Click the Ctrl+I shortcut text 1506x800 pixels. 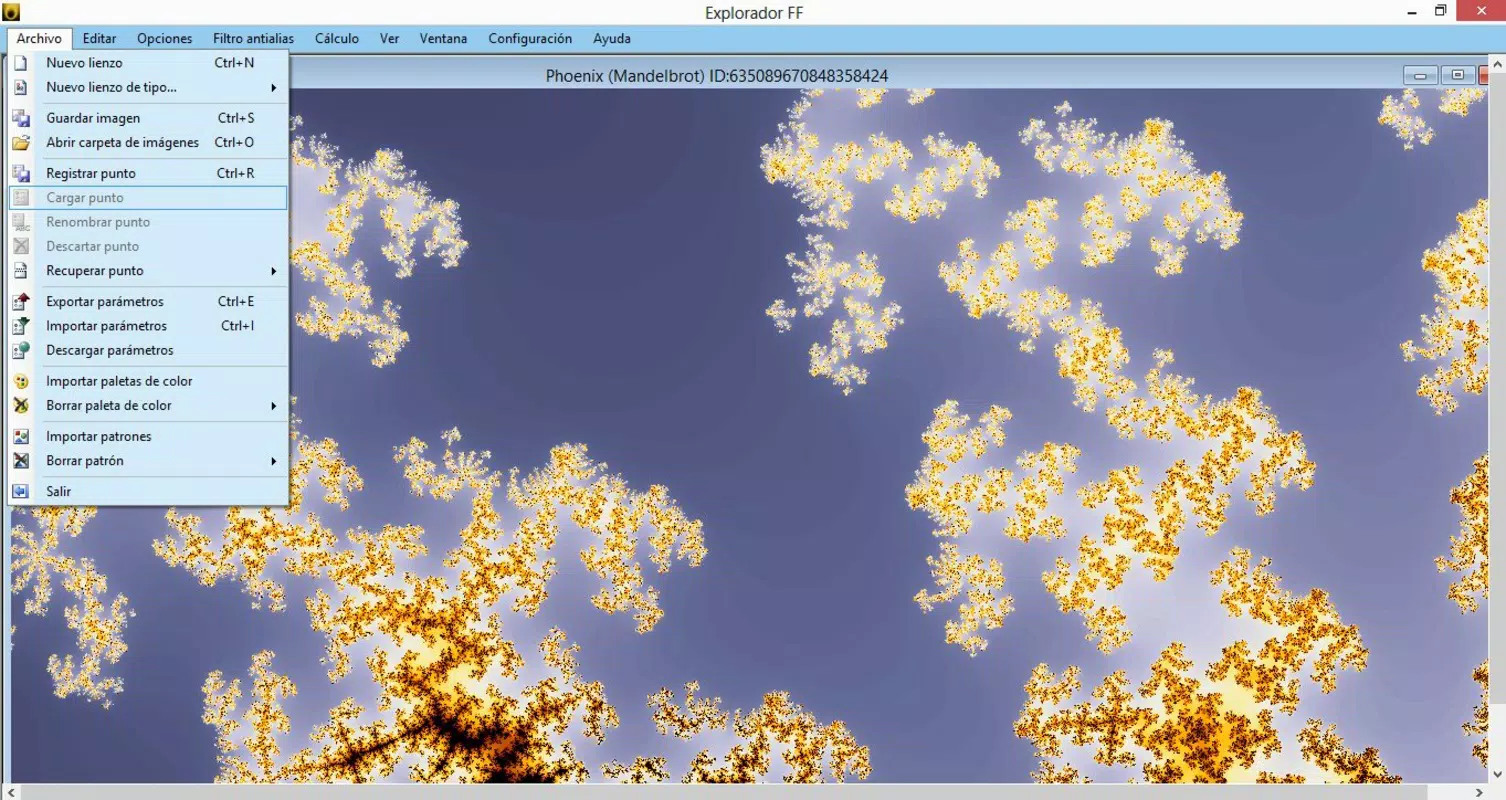(237, 326)
